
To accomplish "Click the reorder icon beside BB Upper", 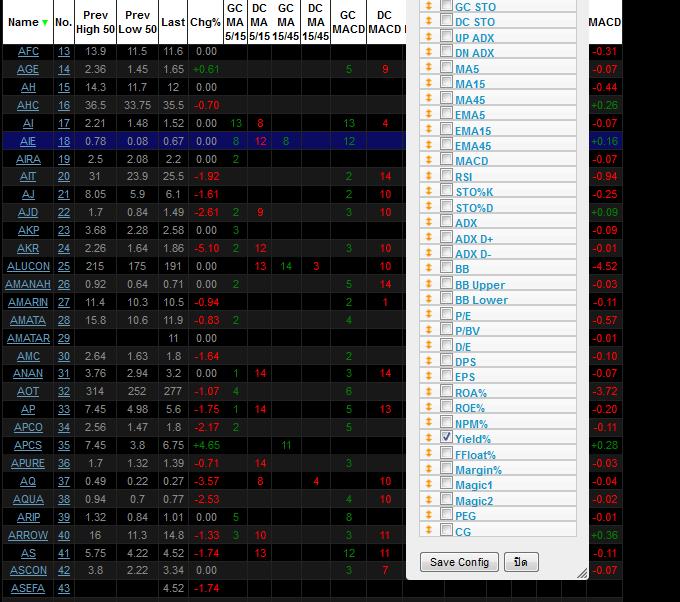I will pyautogui.click(x=428, y=283).
